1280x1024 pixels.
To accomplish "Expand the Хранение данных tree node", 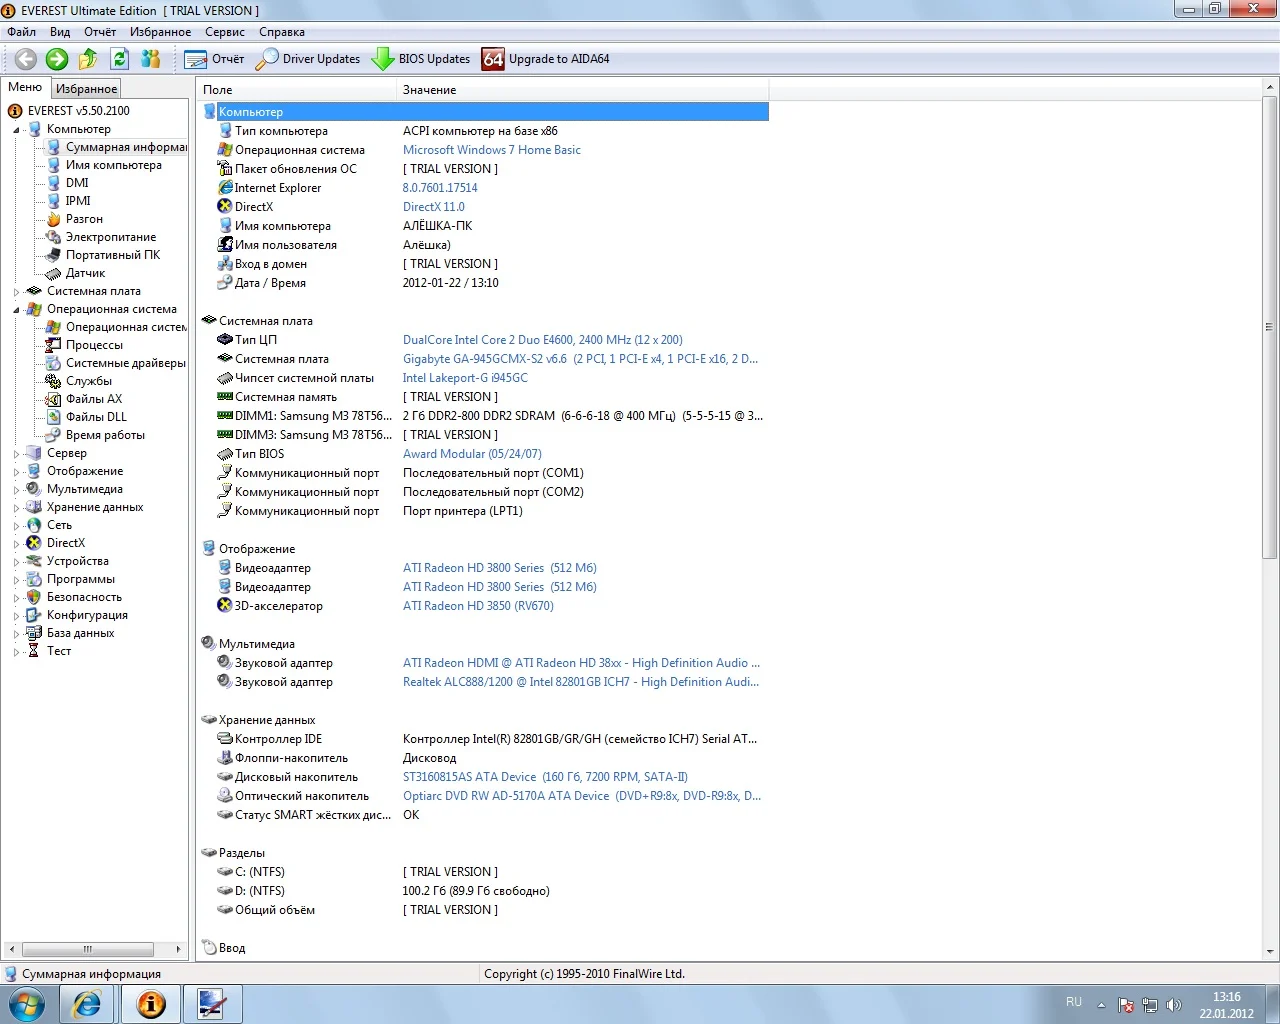I will (17, 508).
